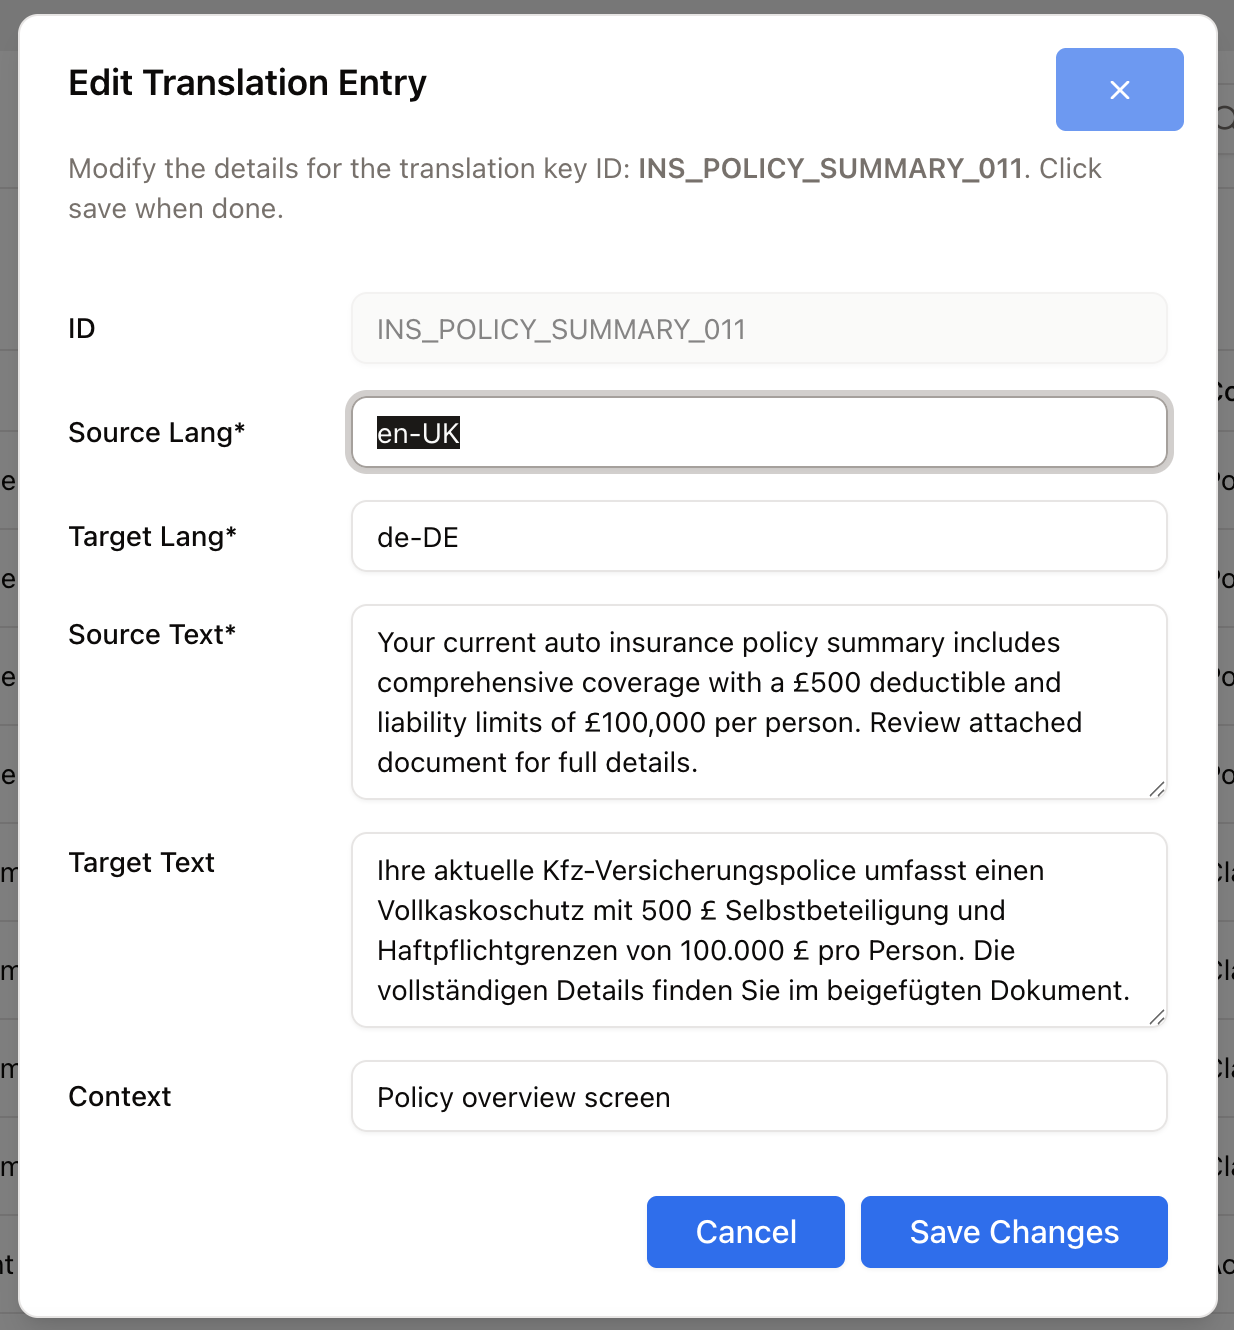Grab the Source Text resize handle
The width and height of the screenshot is (1234, 1330).
point(1156,789)
